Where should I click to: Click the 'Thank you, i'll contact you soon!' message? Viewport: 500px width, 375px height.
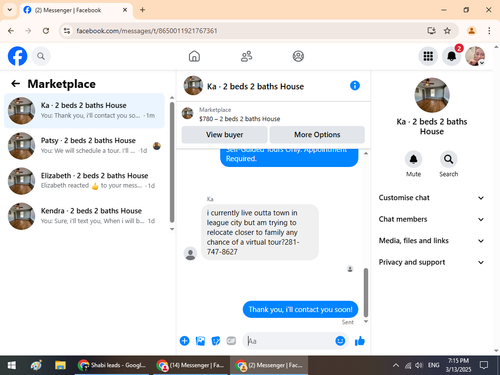tap(300, 309)
